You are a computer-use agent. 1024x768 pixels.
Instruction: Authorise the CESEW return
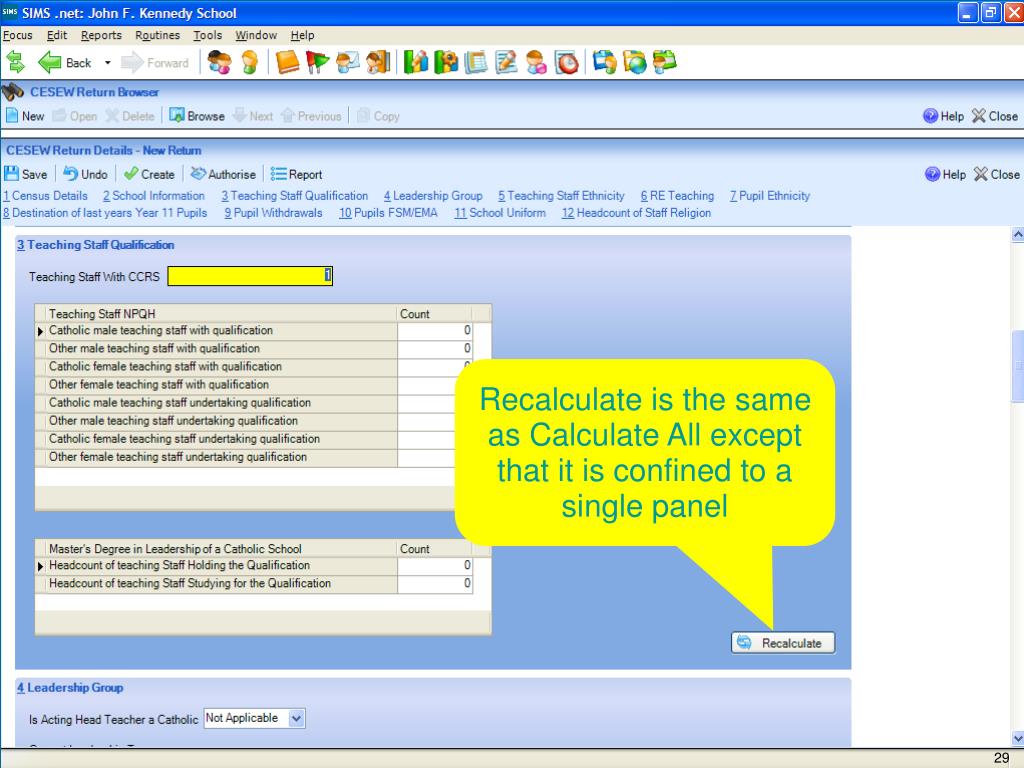point(223,174)
